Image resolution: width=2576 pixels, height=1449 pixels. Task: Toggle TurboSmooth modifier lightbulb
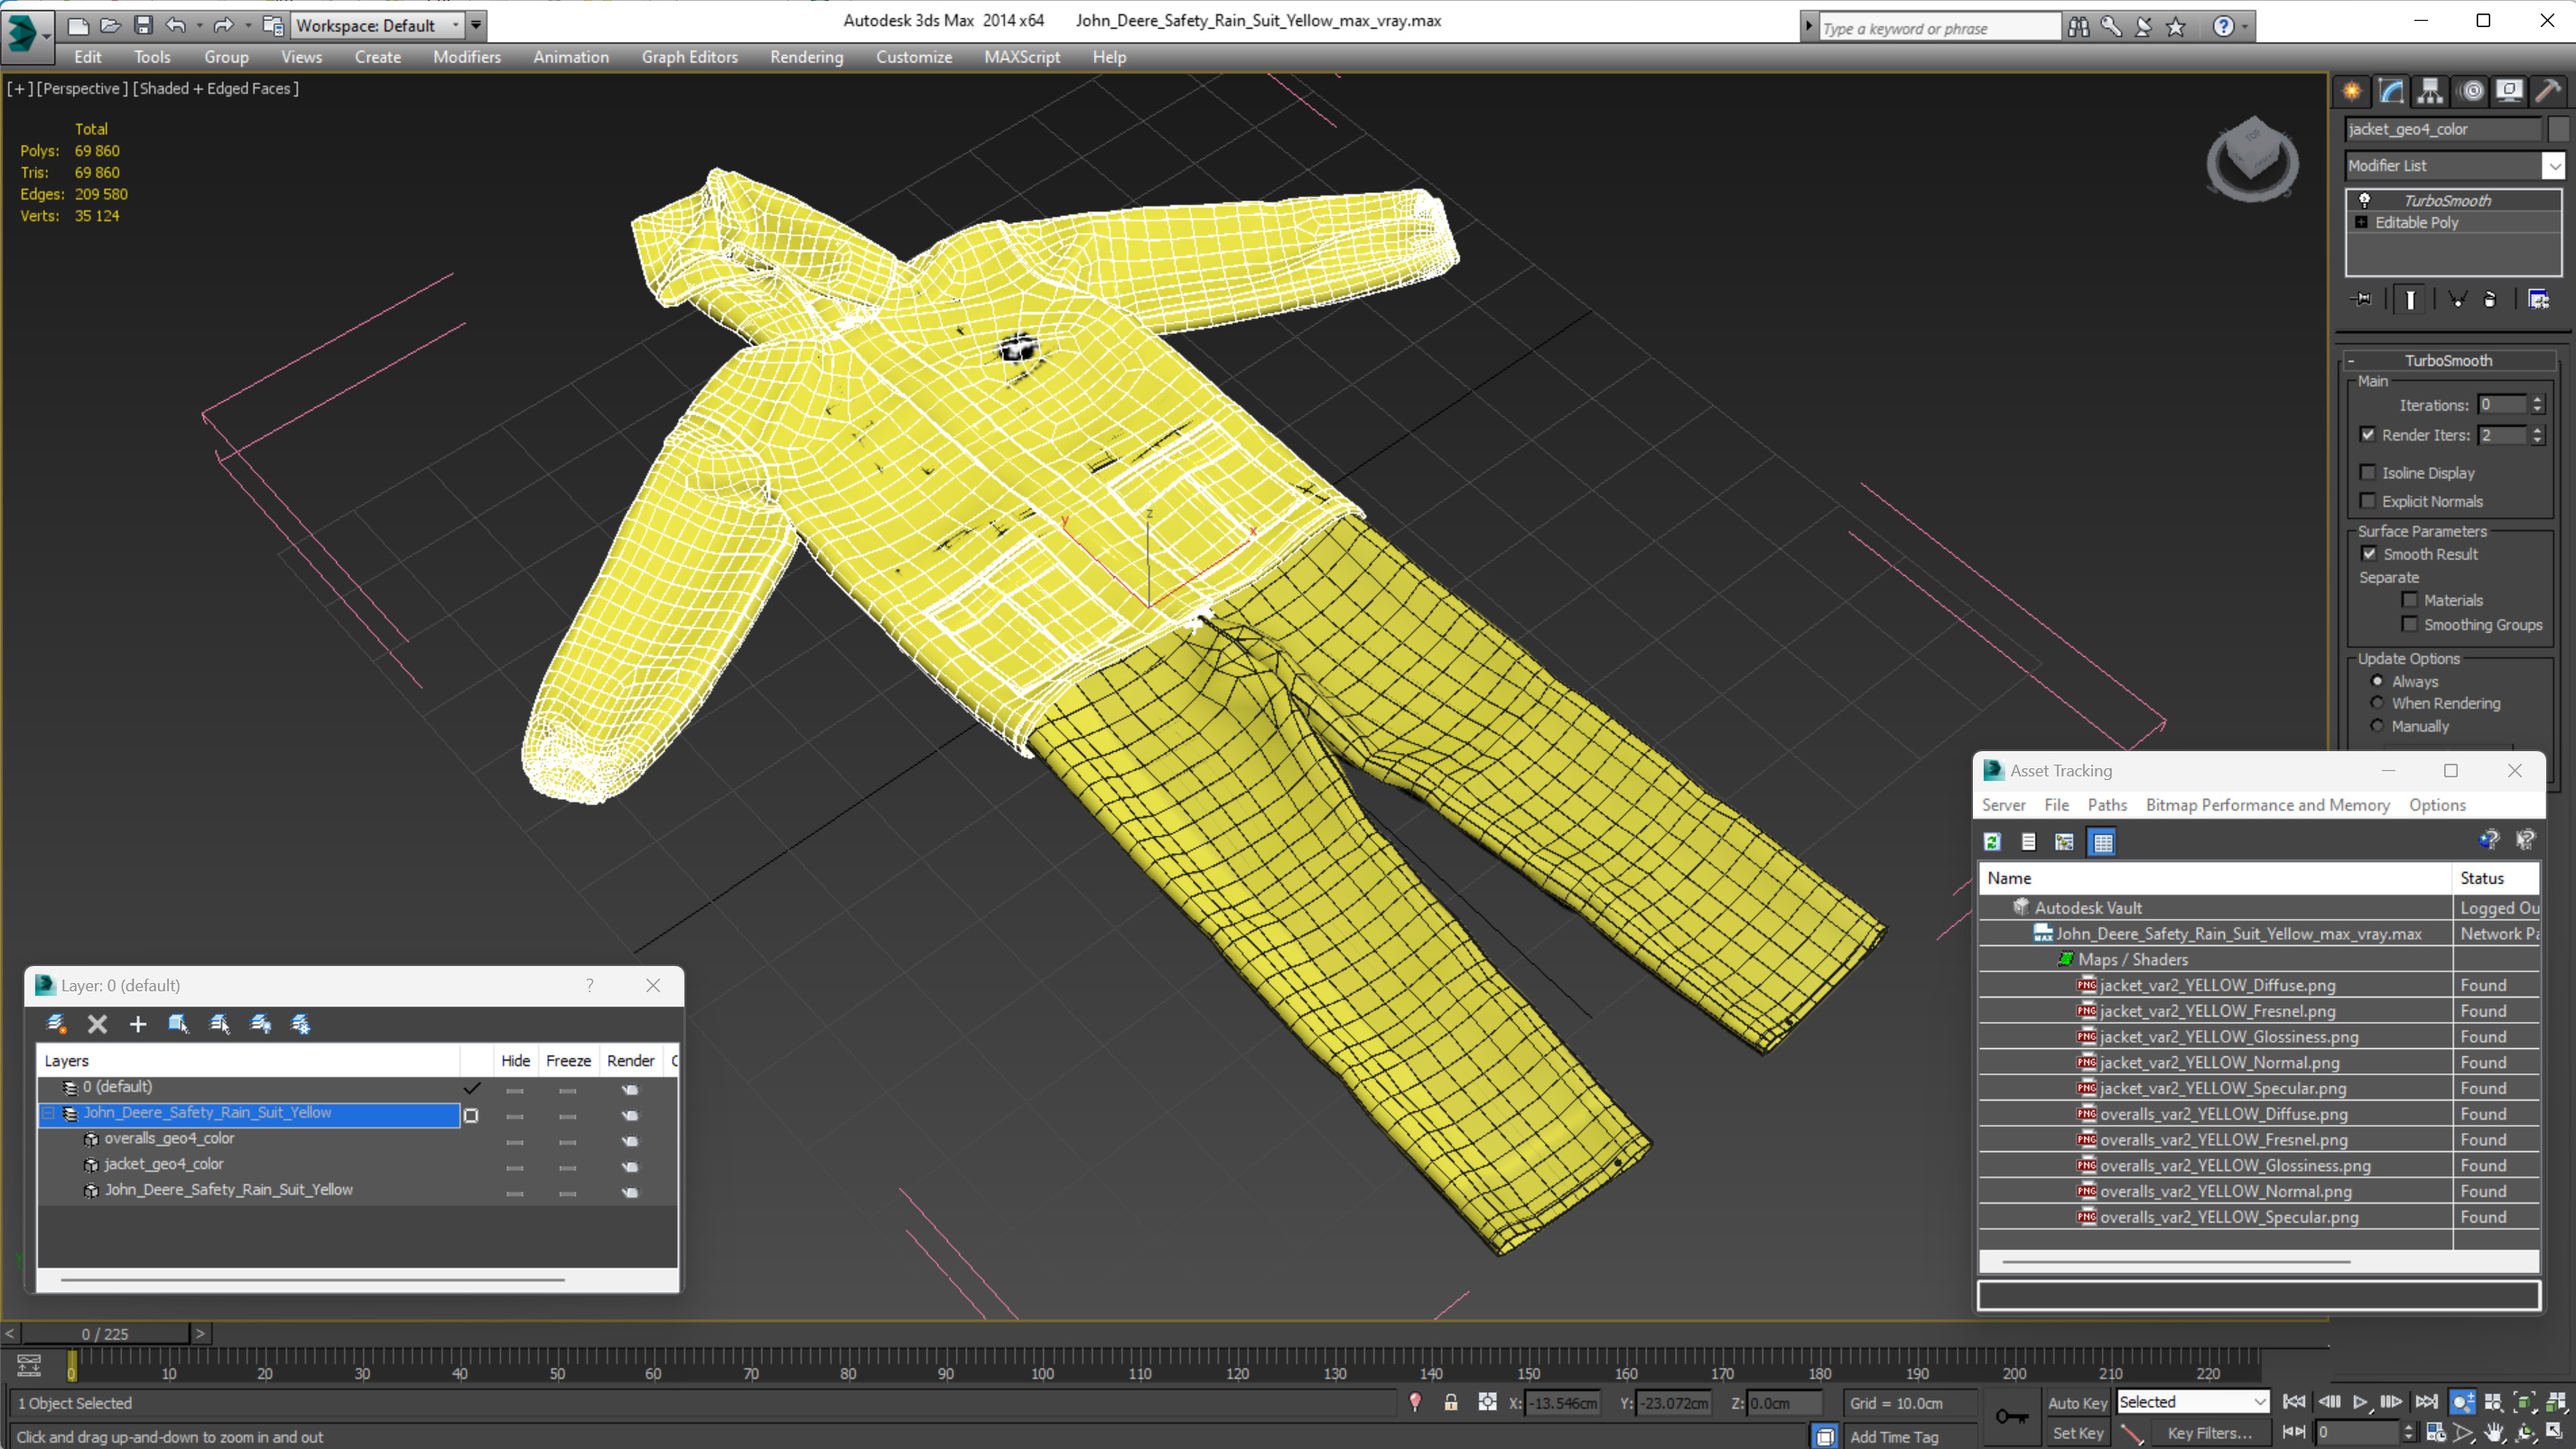(x=2365, y=200)
